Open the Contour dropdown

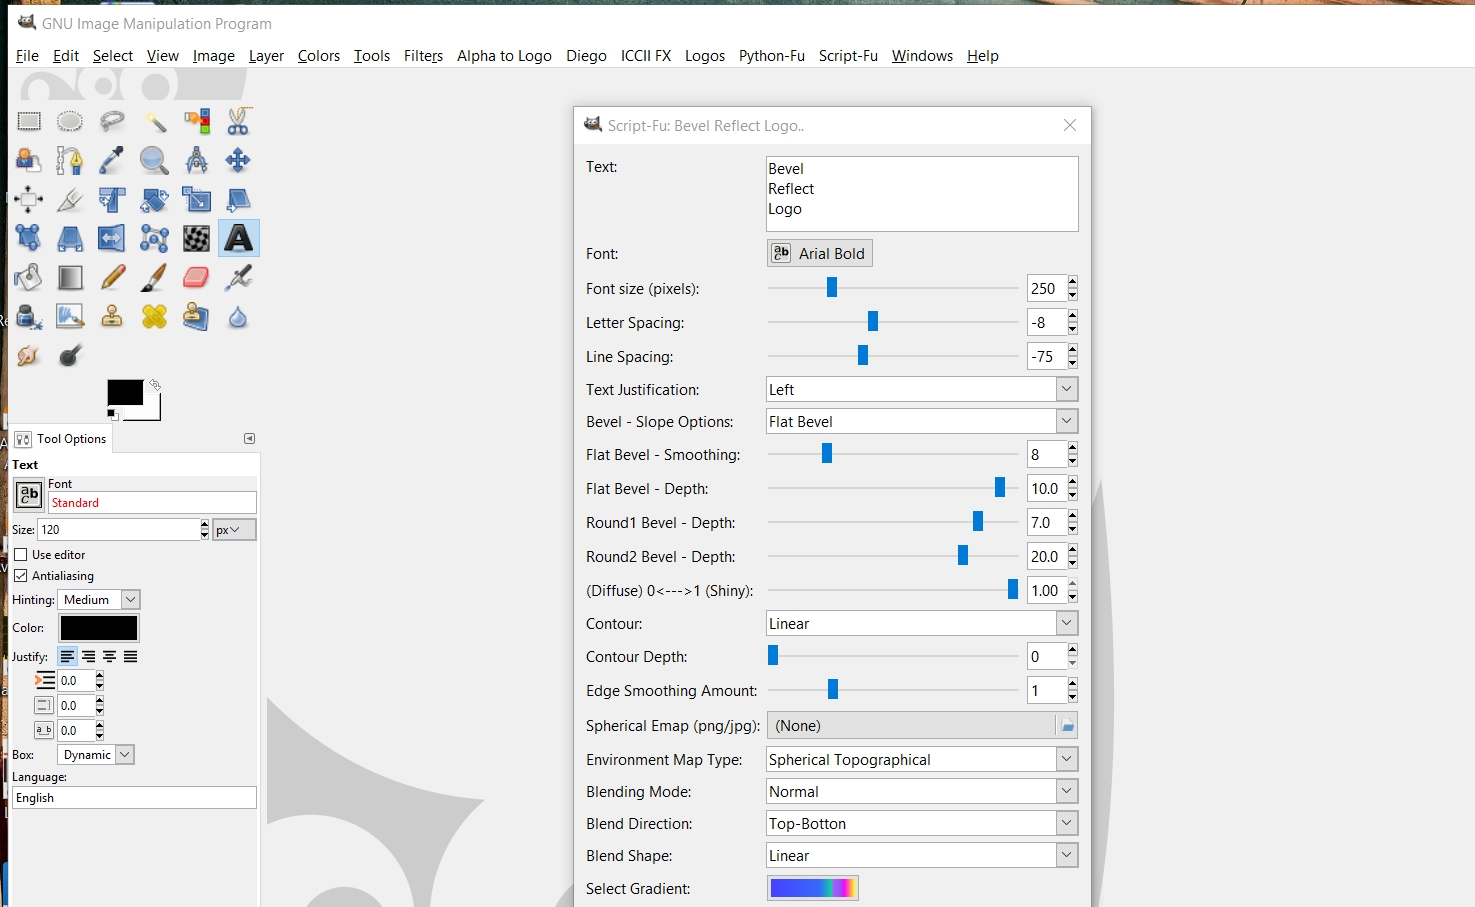922,623
